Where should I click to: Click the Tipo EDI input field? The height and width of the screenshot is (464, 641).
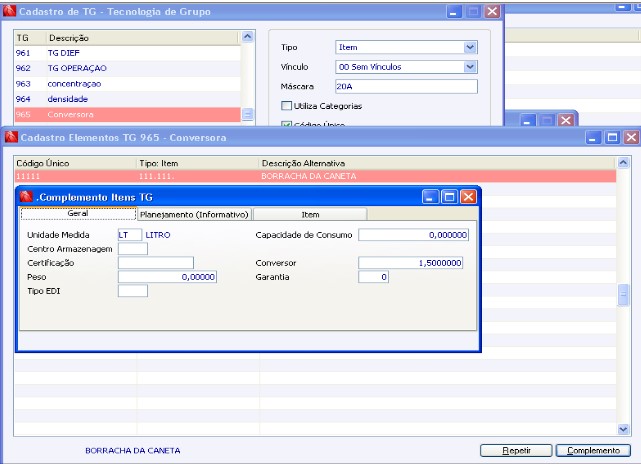tap(133, 291)
